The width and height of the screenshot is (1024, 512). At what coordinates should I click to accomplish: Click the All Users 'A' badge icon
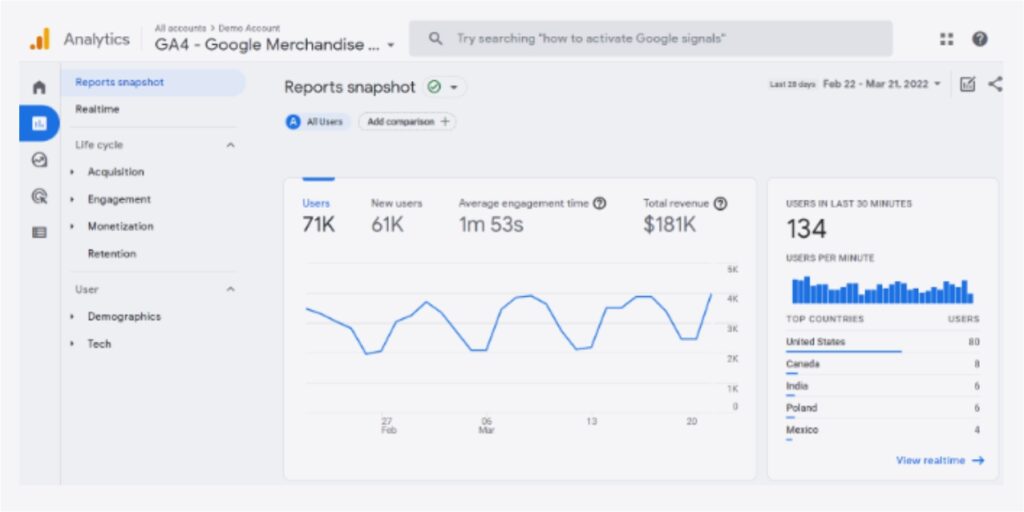coord(293,121)
